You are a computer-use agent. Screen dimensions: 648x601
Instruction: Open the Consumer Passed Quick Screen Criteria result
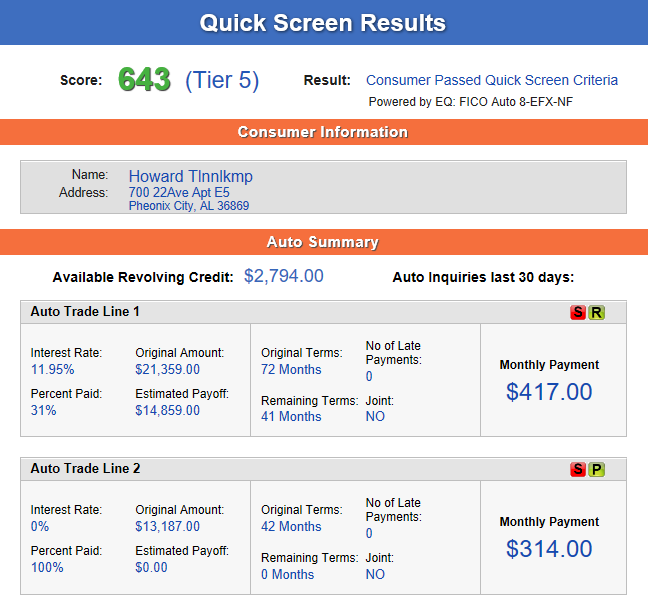491,80
